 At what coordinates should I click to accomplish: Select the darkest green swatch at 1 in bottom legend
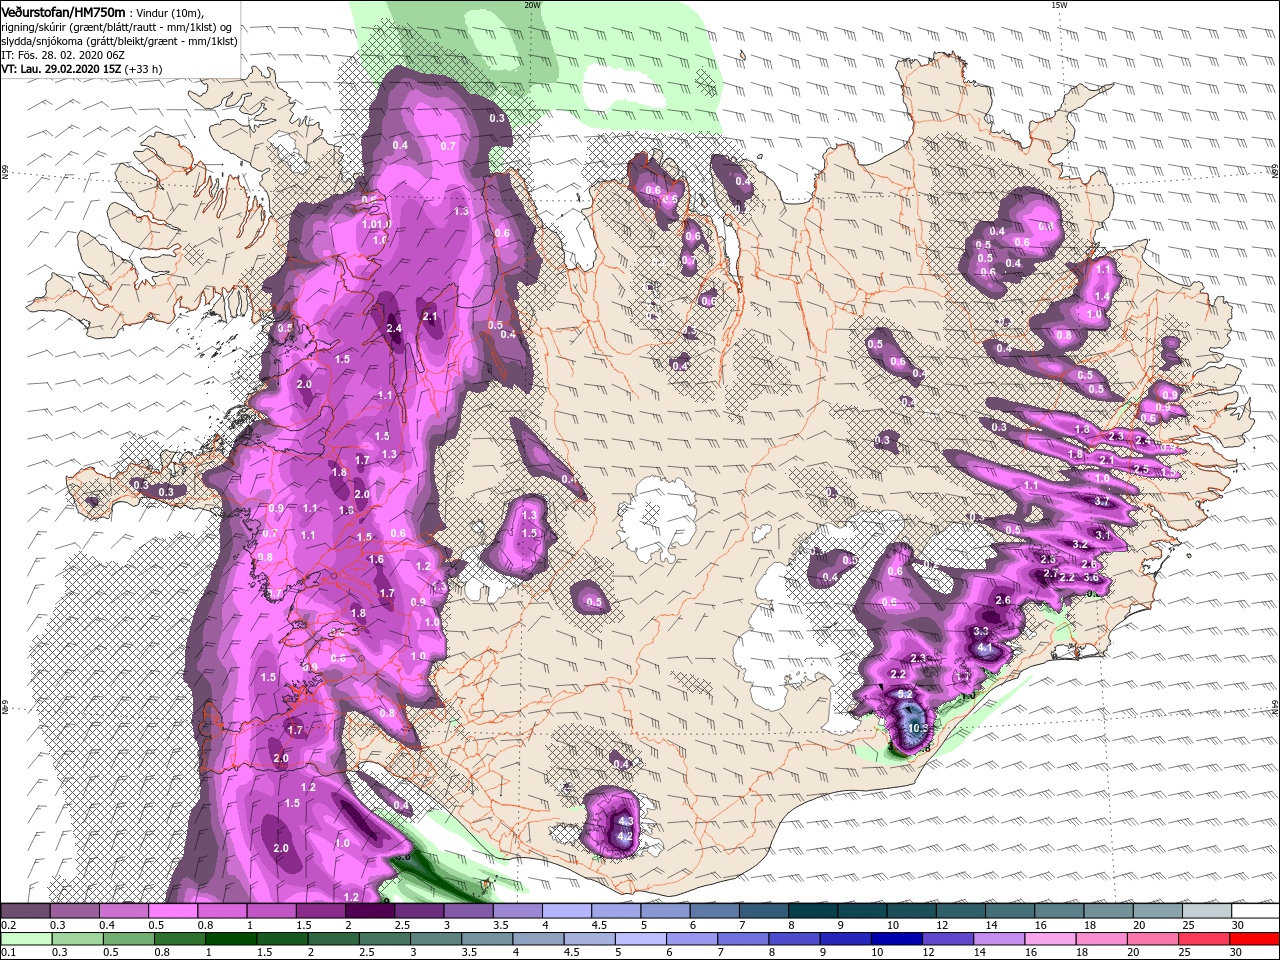point(231,939)
